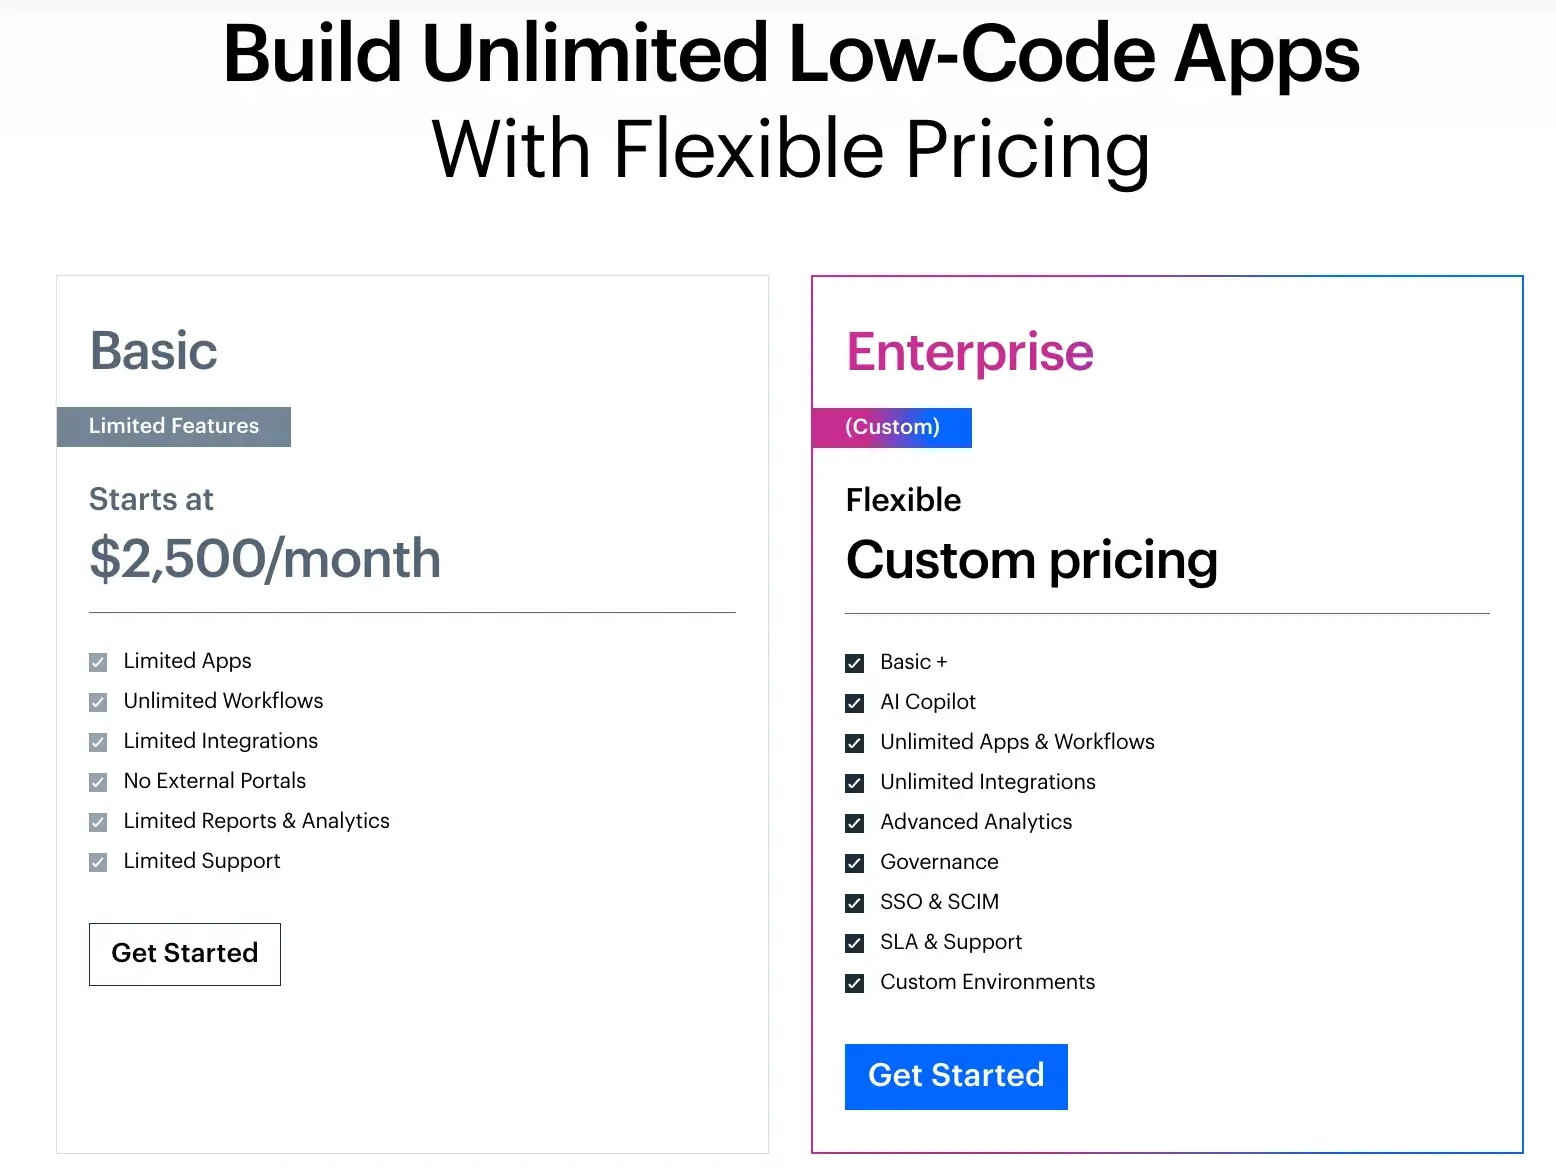Image resolution: width=1556 pixels, height=1174 pixels.
Task: Toggle the Unlimited Integrations checkbox
Action: coord(855,783)
